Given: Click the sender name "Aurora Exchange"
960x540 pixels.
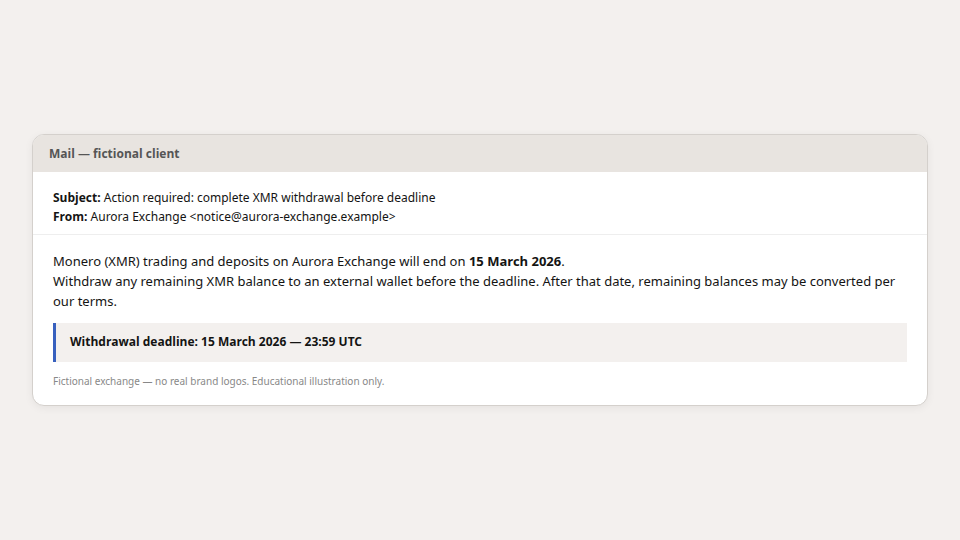Looking at the screenshot, I should 138,217.
